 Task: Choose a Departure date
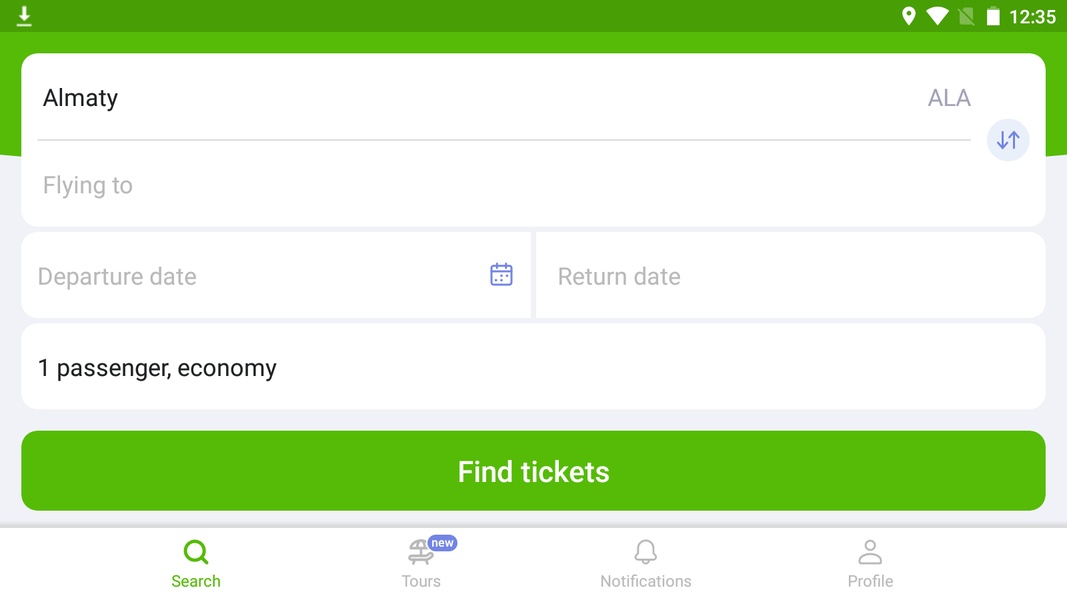click(276, 276)
